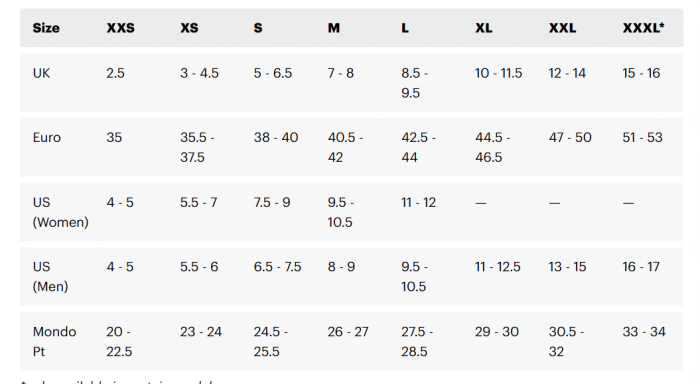Click the Mondo Pt row label
Viewport: 700px width, 384px height.
[x=54, y=342]
